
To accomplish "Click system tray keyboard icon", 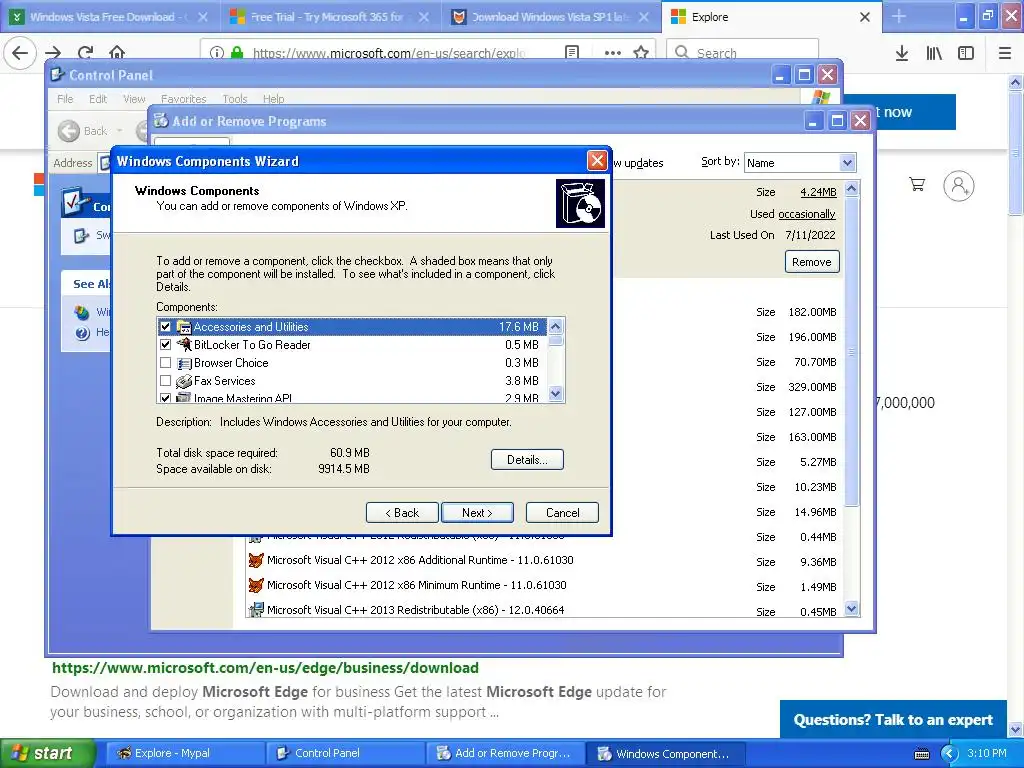I will click(x=921, y=754).
